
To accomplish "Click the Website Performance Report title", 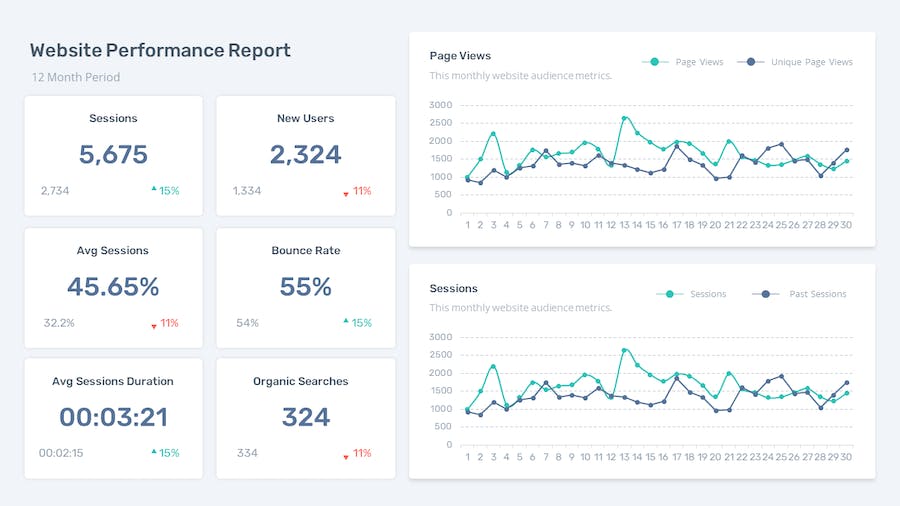I will (160, 50).
